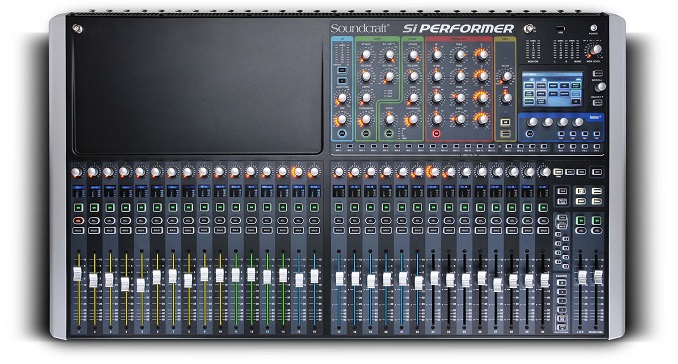Toggle the green ON key of channel one
The width and height of the screenshot is (678, 364).
coord(78,208)
